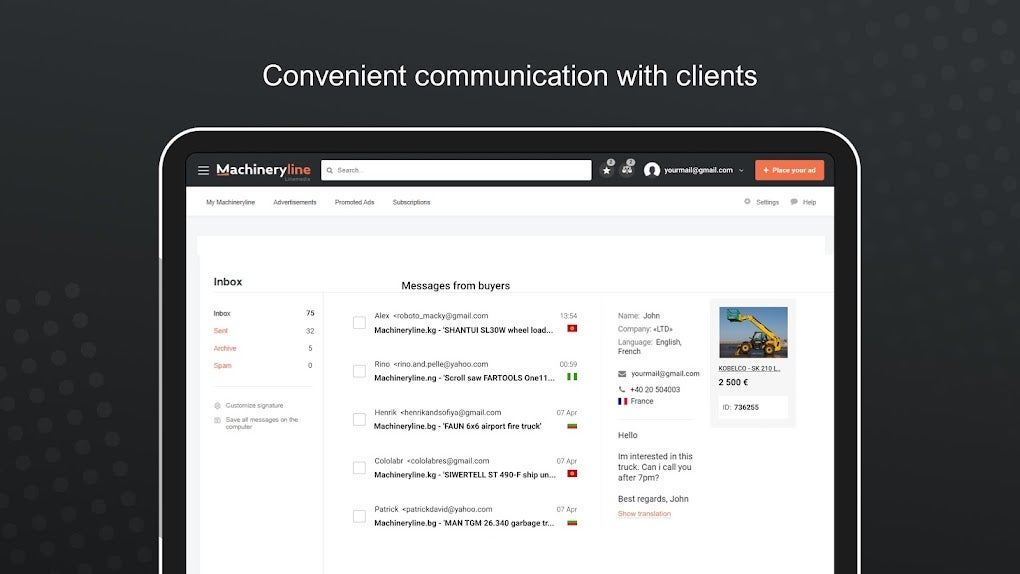The image size is (1020, 574).
Task: Open the hamburger menu icon
Action: [x=203, y=171]
